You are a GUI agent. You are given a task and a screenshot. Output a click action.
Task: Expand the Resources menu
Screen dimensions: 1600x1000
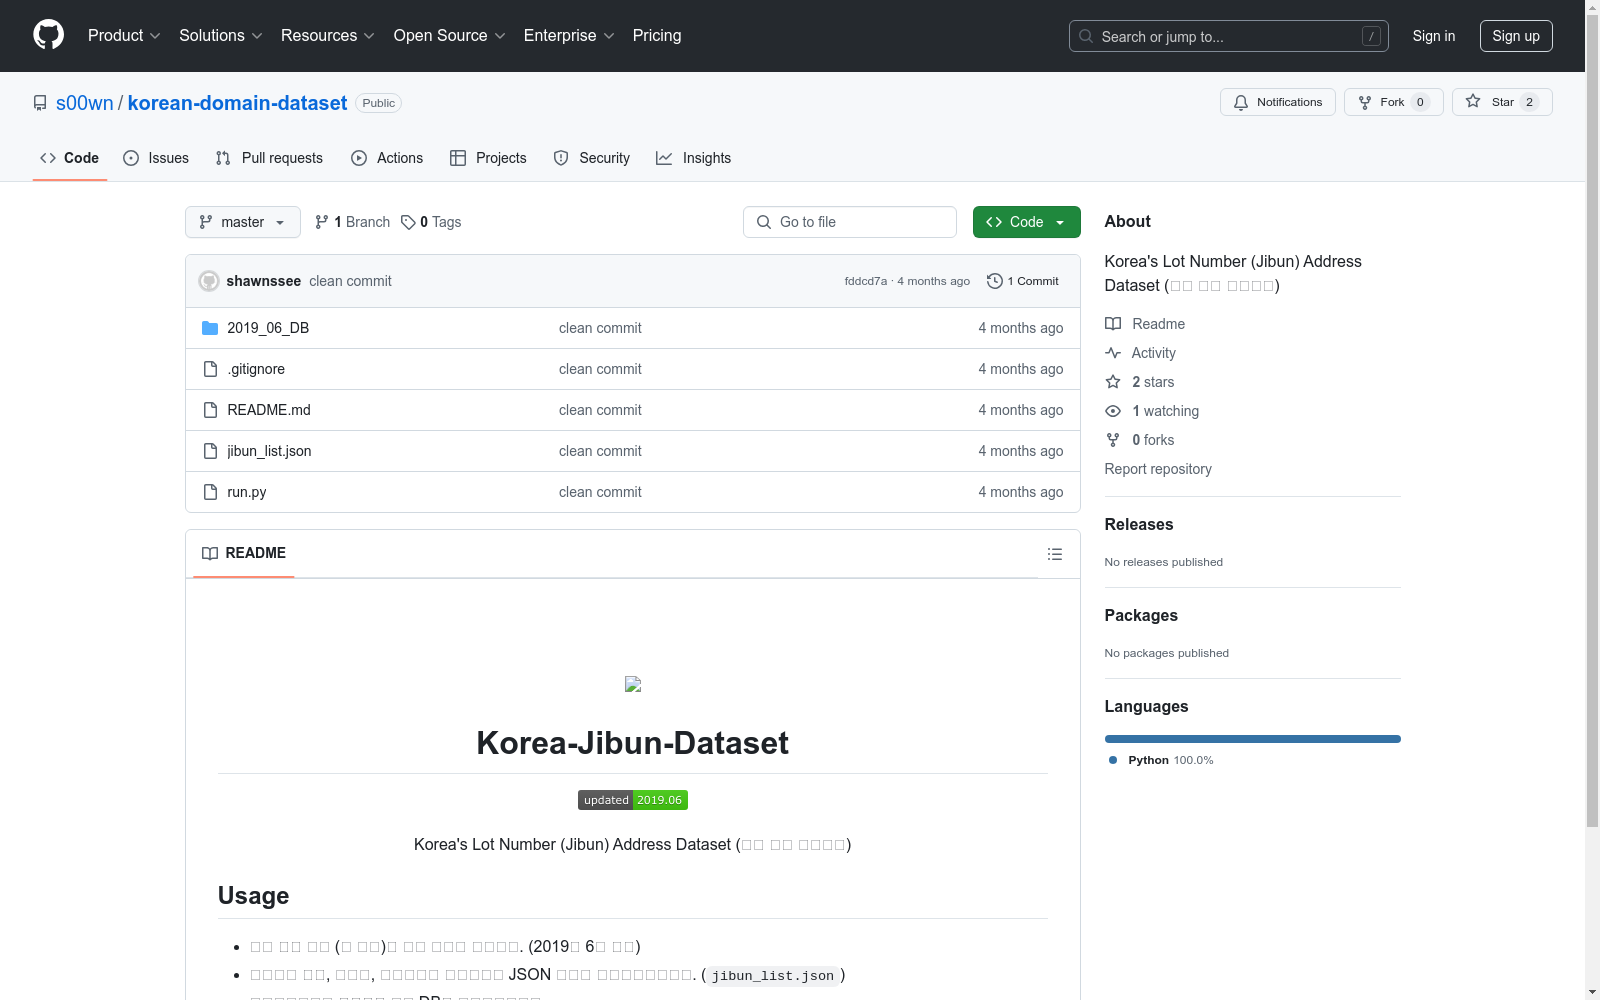tap(328, 36)
